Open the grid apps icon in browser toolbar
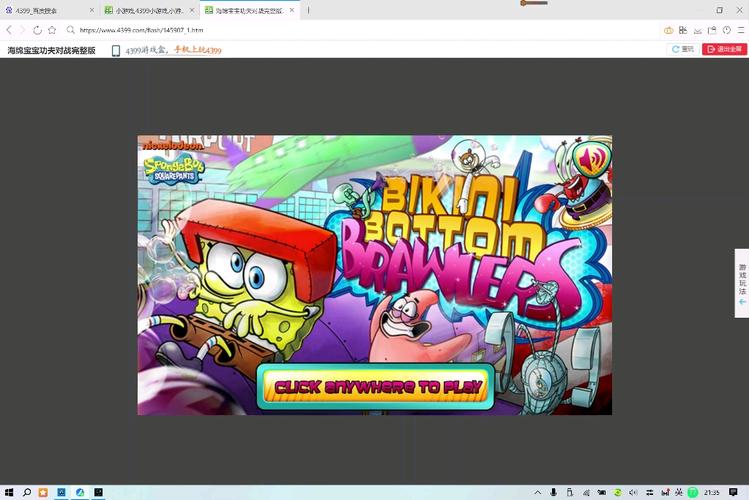This screenshot has height=500, width=749. point(683,30)
